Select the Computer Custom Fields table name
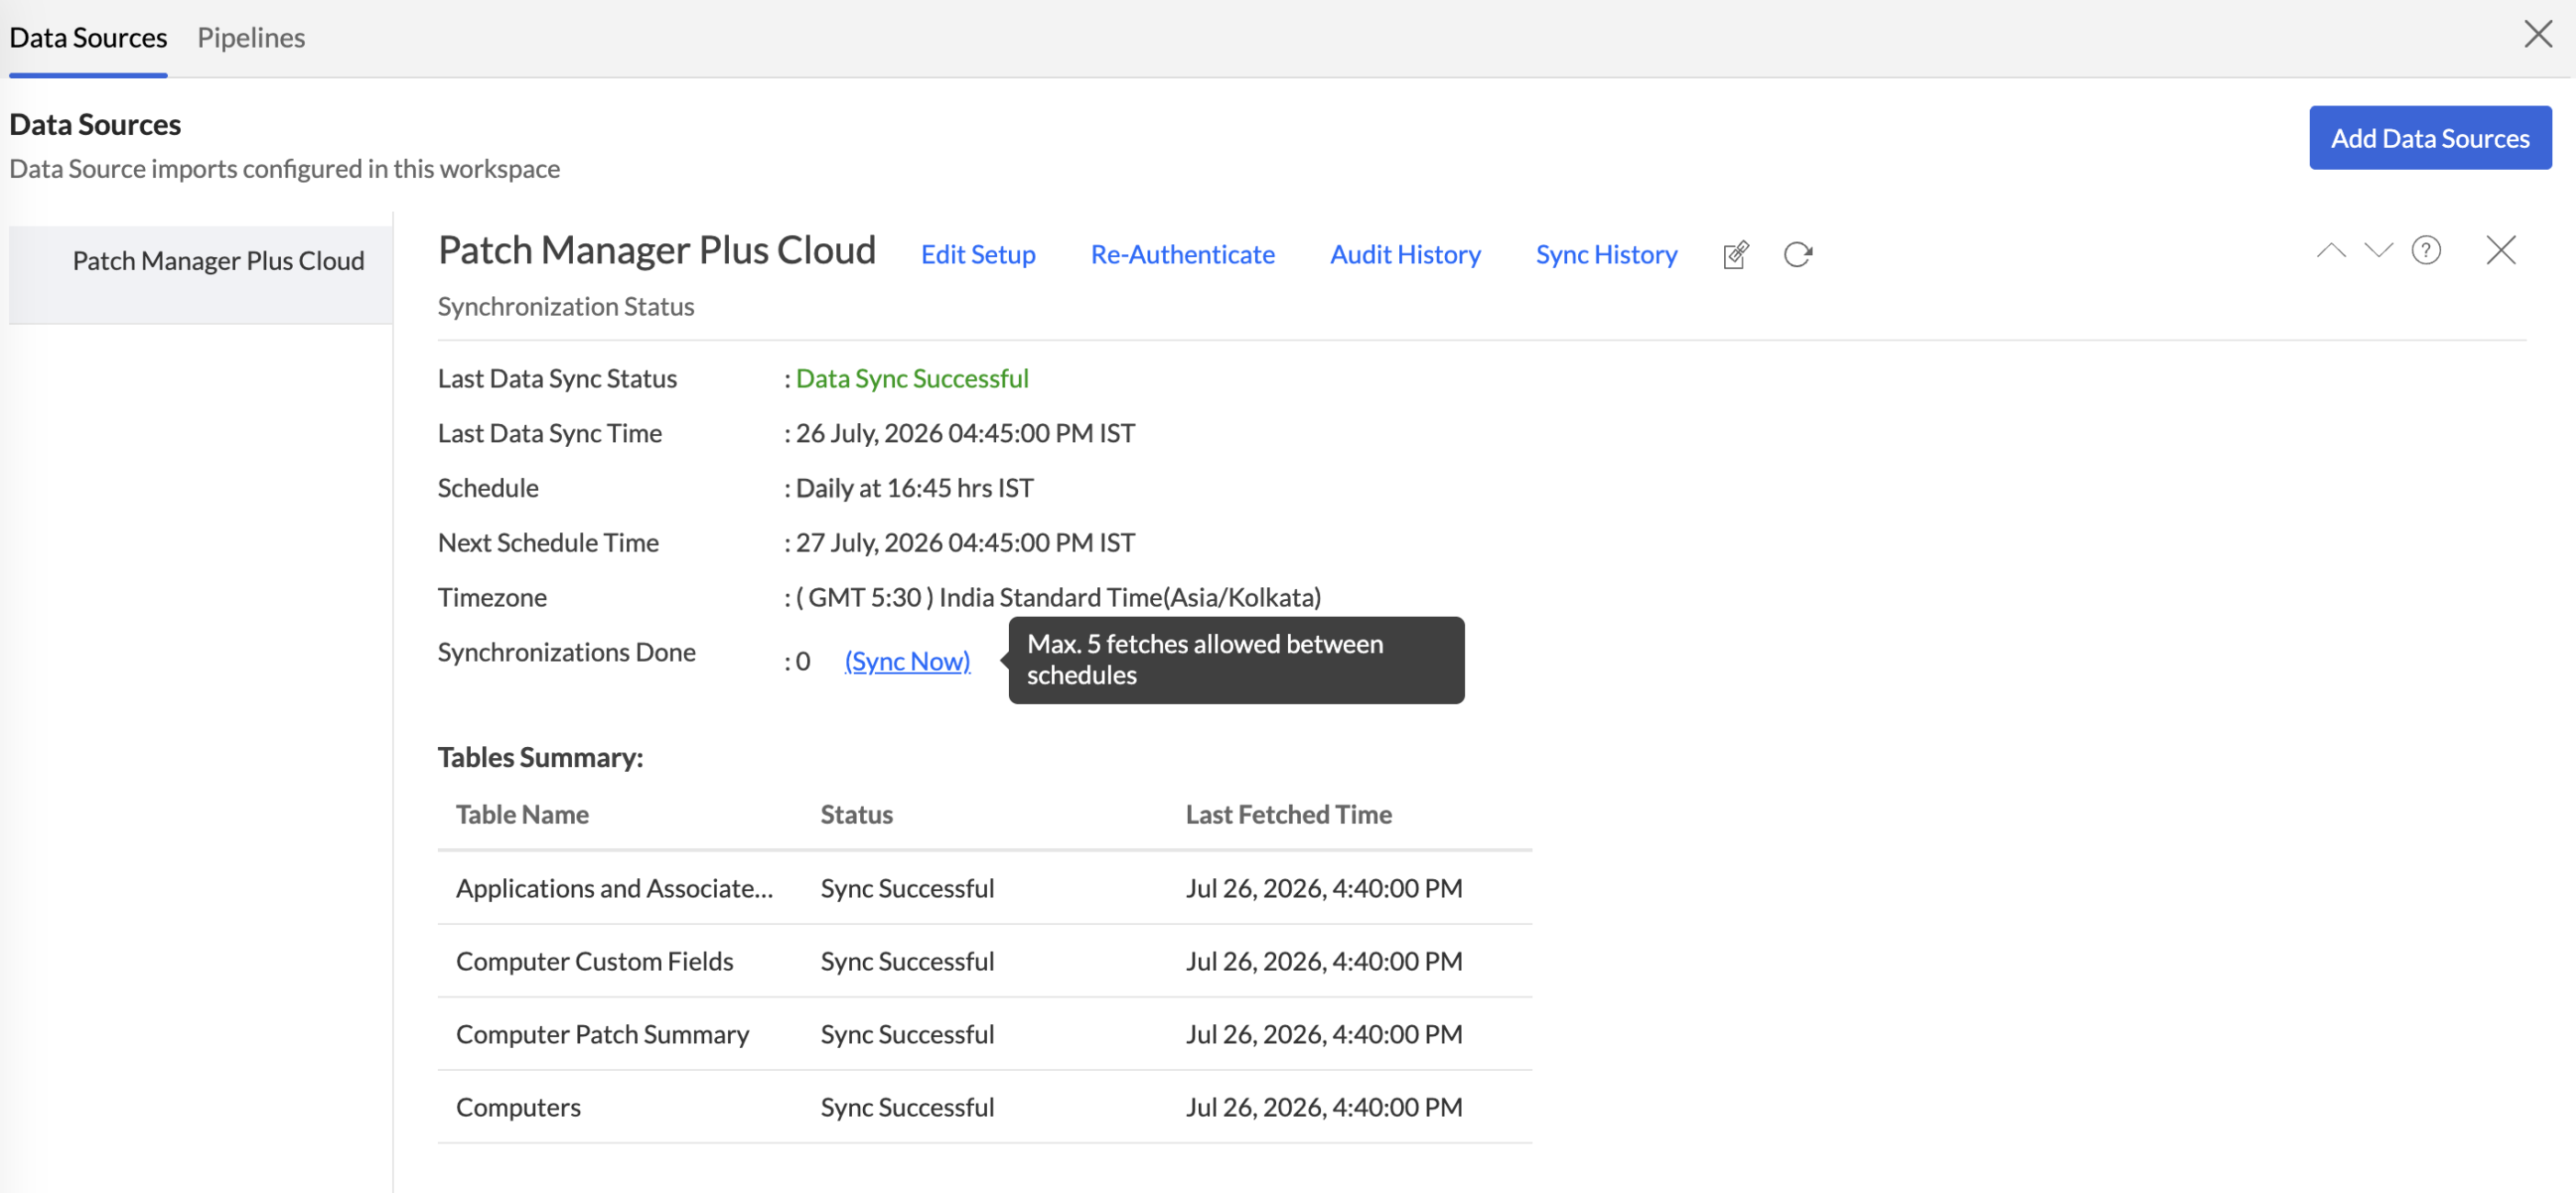Screen dimensions: 2576x1193 594,961
